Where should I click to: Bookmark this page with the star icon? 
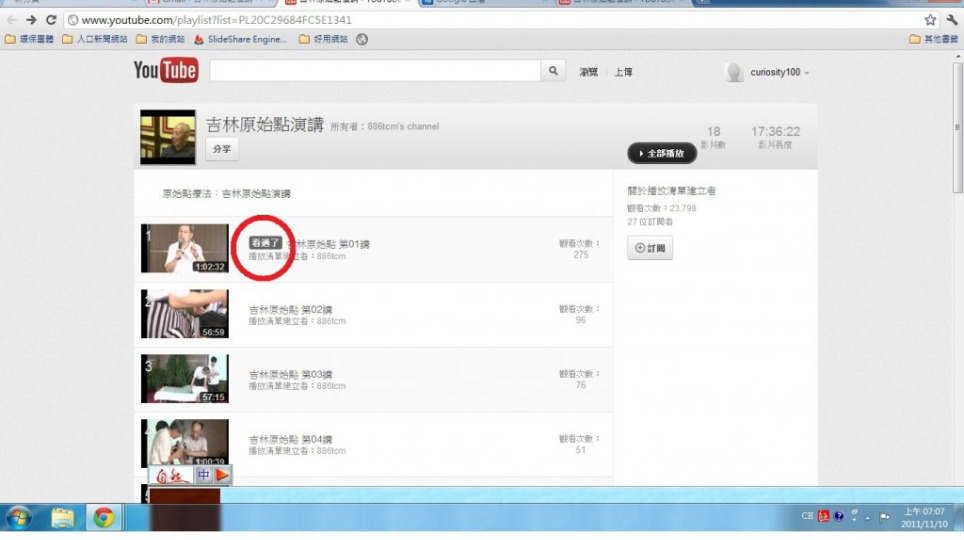(x=930, y=20)
